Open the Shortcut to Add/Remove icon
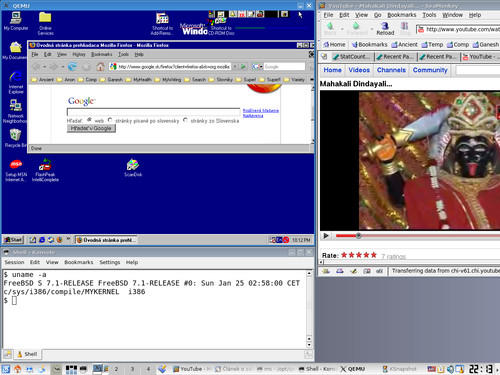The height and width of the screenshot is (375, 500). click(x=162, y=23)
